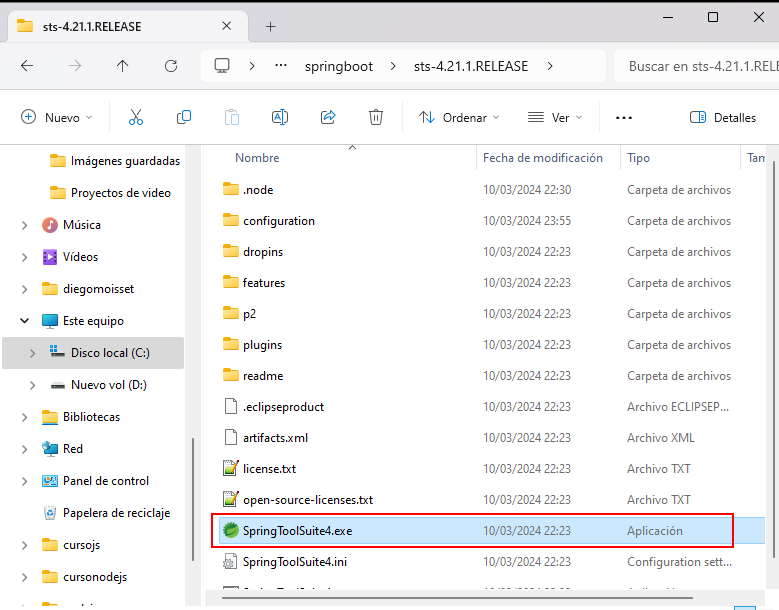Expand the Disco local (C:) node

click(32, 353)
